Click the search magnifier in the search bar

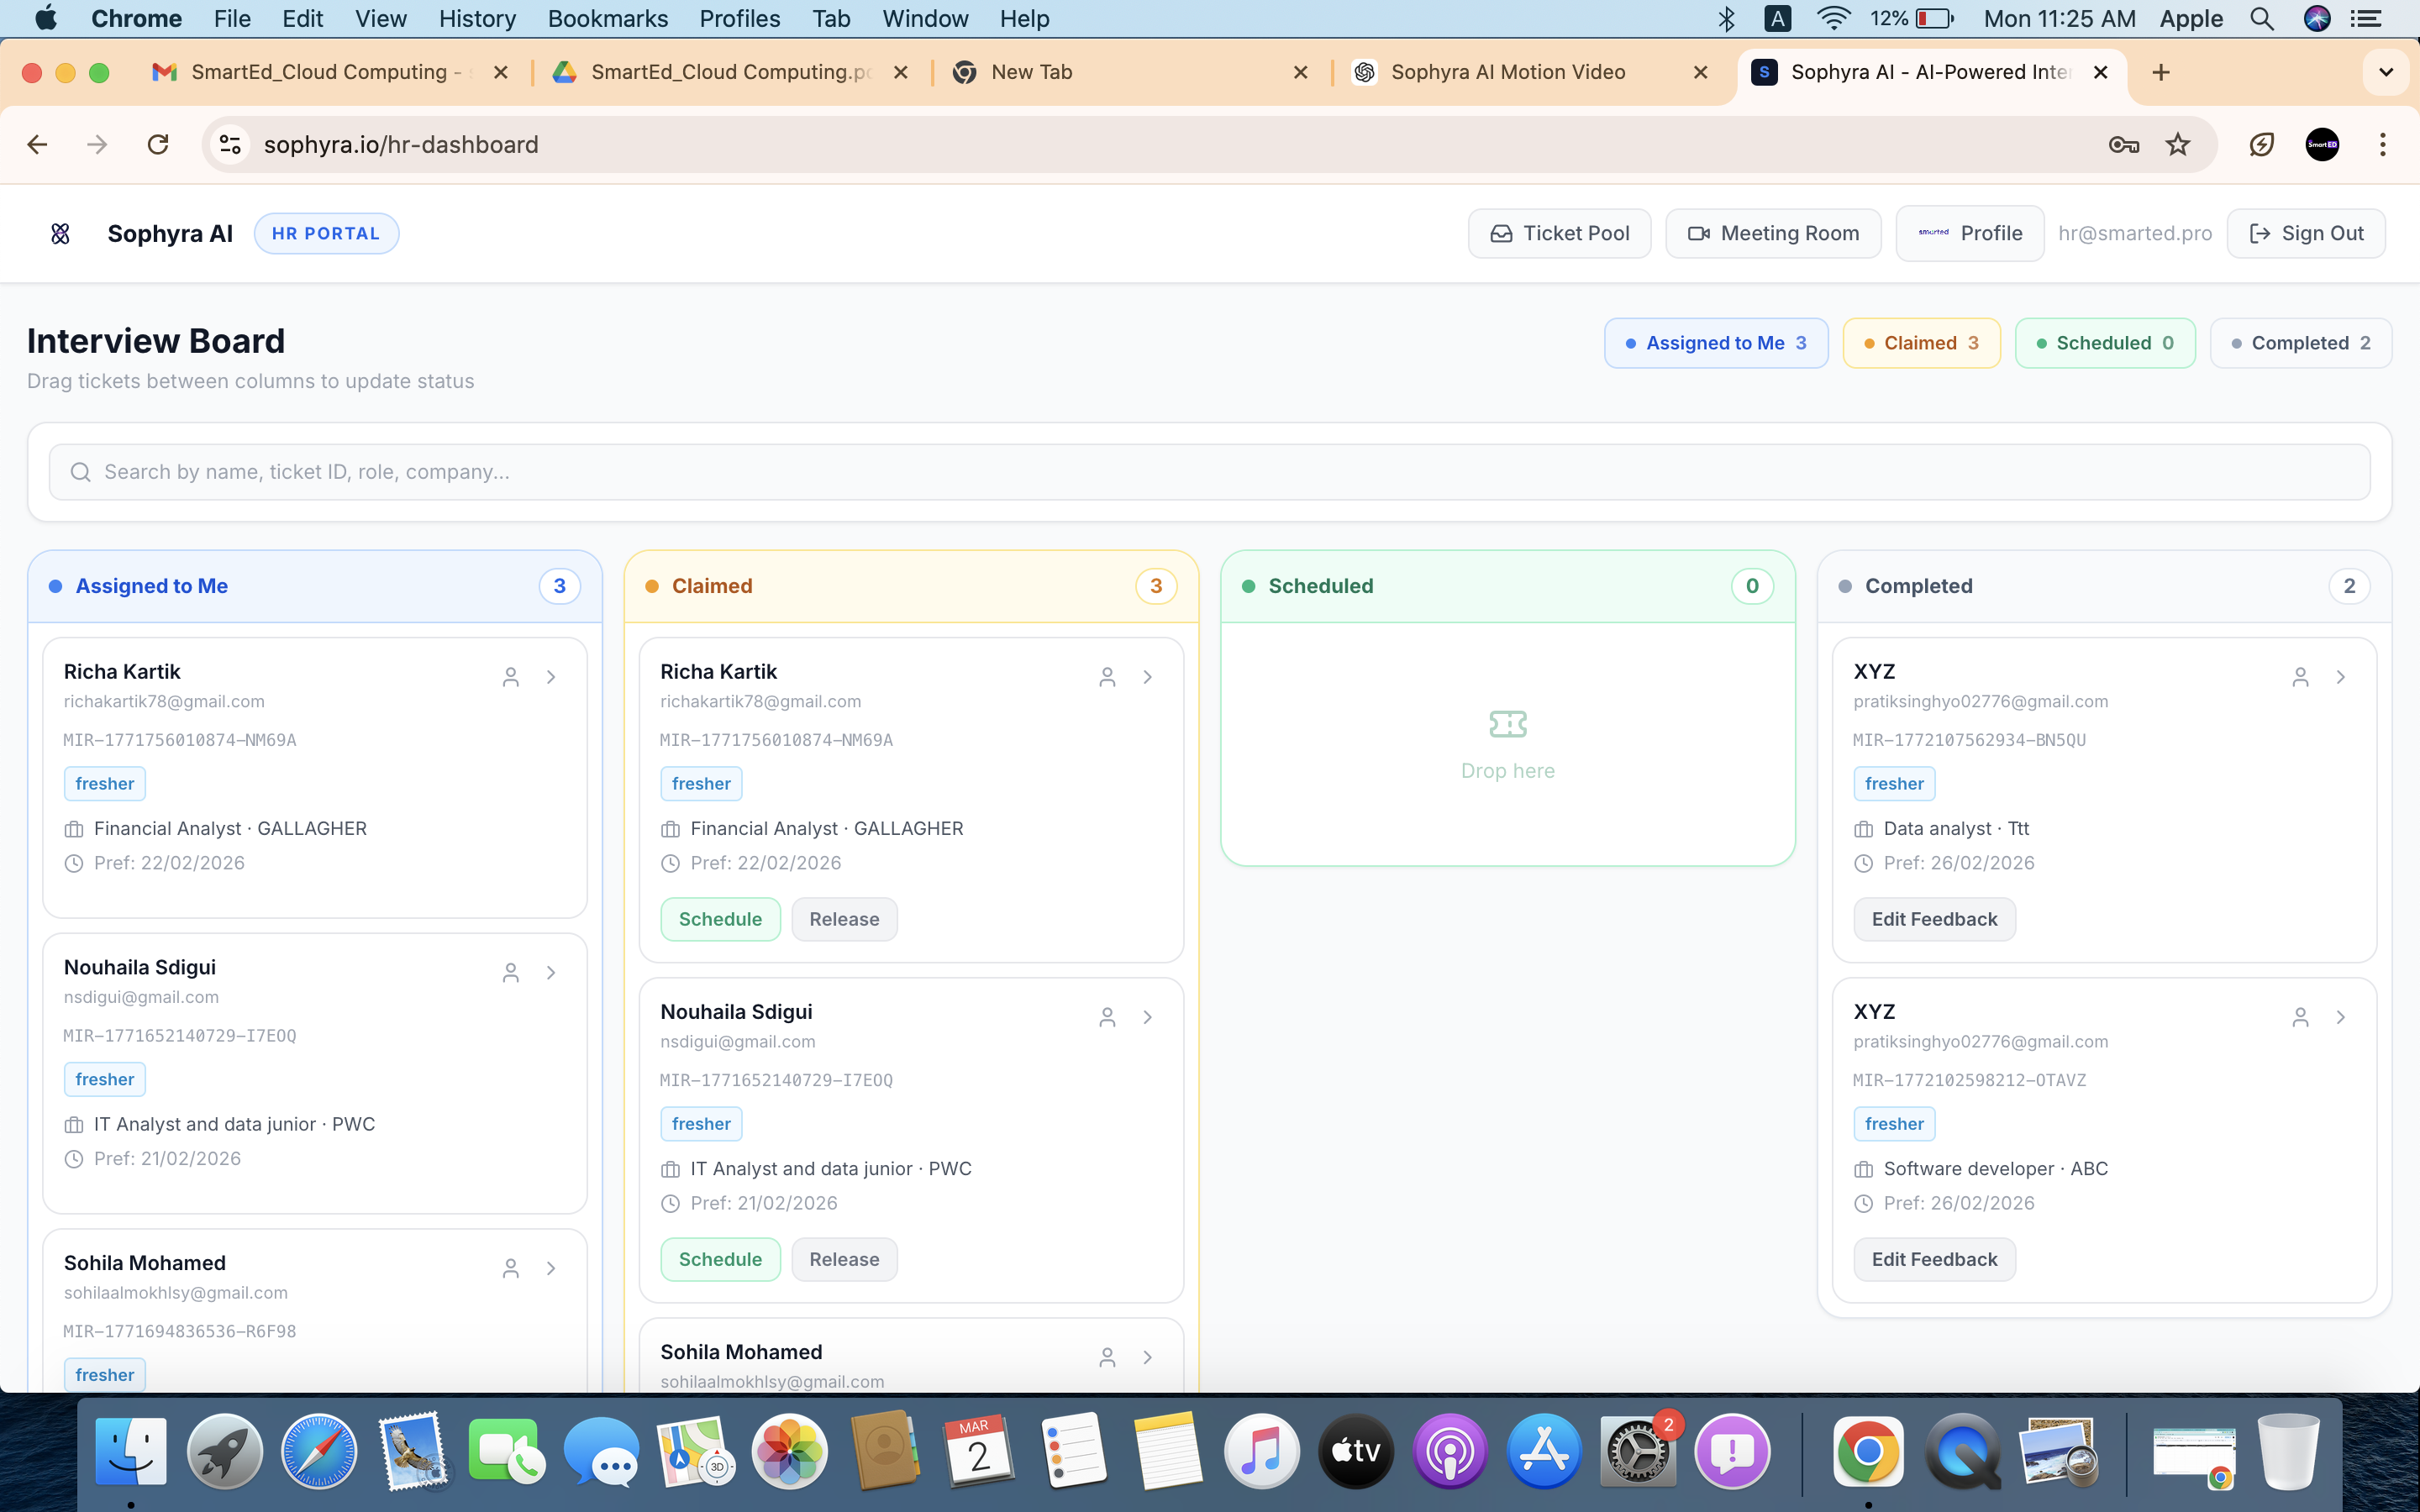pos(81,471)
